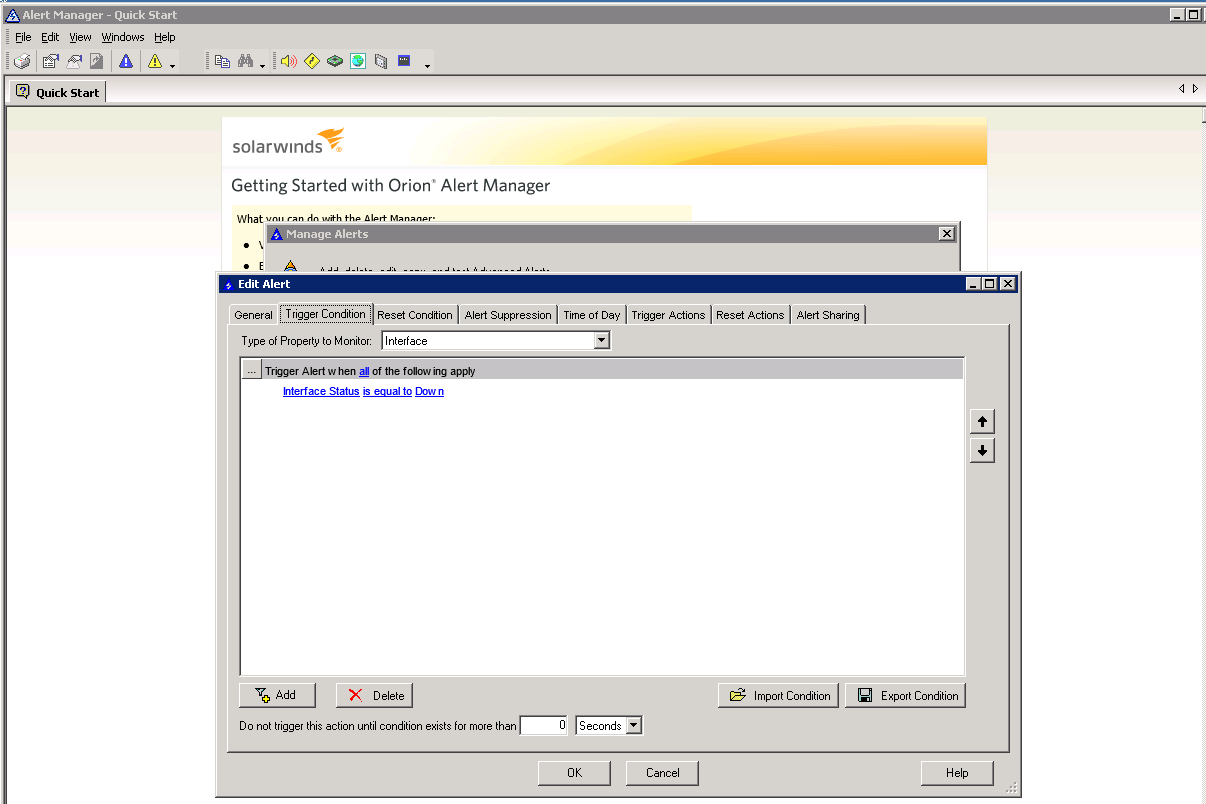This screenshot has height=804, width=1206.
Task: Click the Delete condition button
Action: 374,695
